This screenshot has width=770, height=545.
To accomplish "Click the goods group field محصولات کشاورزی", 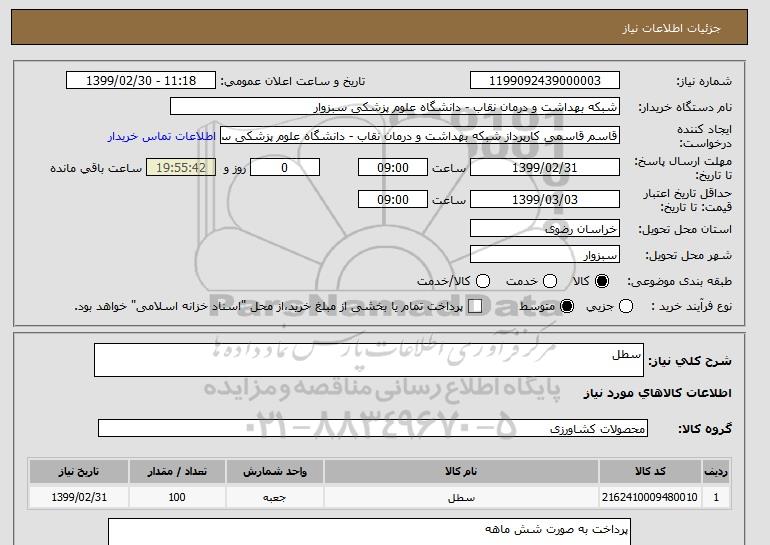I will 373,428.
